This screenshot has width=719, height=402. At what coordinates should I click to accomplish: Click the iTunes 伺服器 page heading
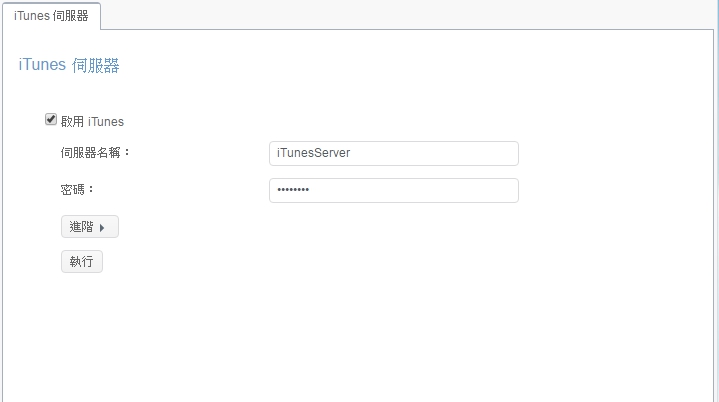pos(69,65)
